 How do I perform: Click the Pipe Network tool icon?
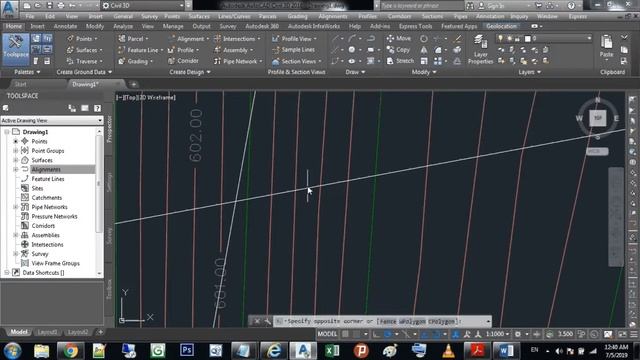click(x=218, y=61)
